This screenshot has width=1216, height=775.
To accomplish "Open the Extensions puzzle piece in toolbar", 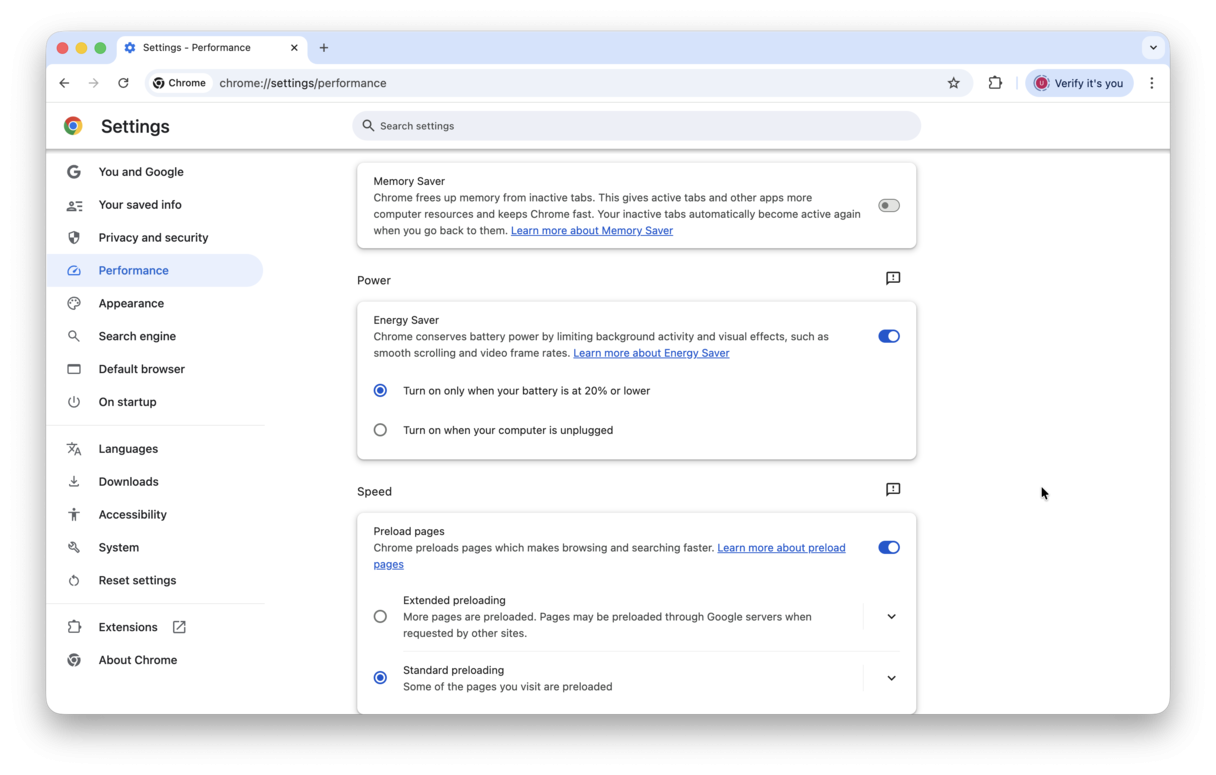I will [x=995, y=83].
